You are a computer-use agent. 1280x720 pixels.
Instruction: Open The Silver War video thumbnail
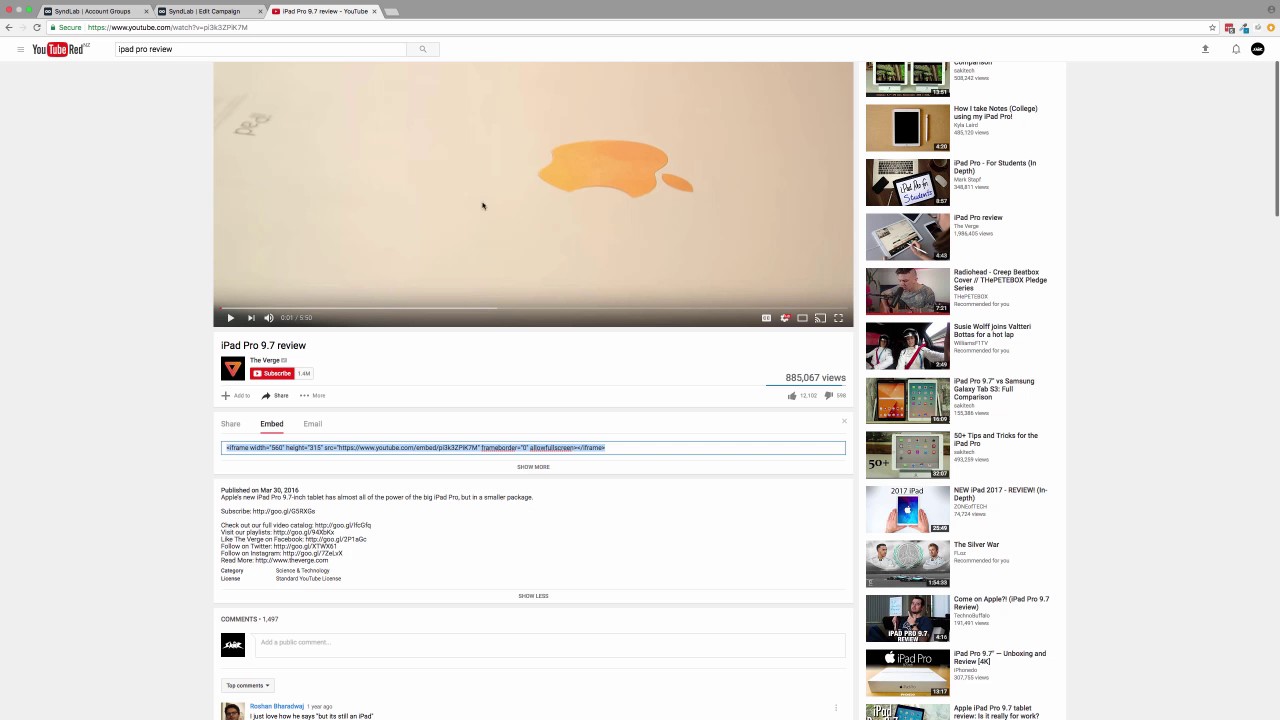point(908,564)
